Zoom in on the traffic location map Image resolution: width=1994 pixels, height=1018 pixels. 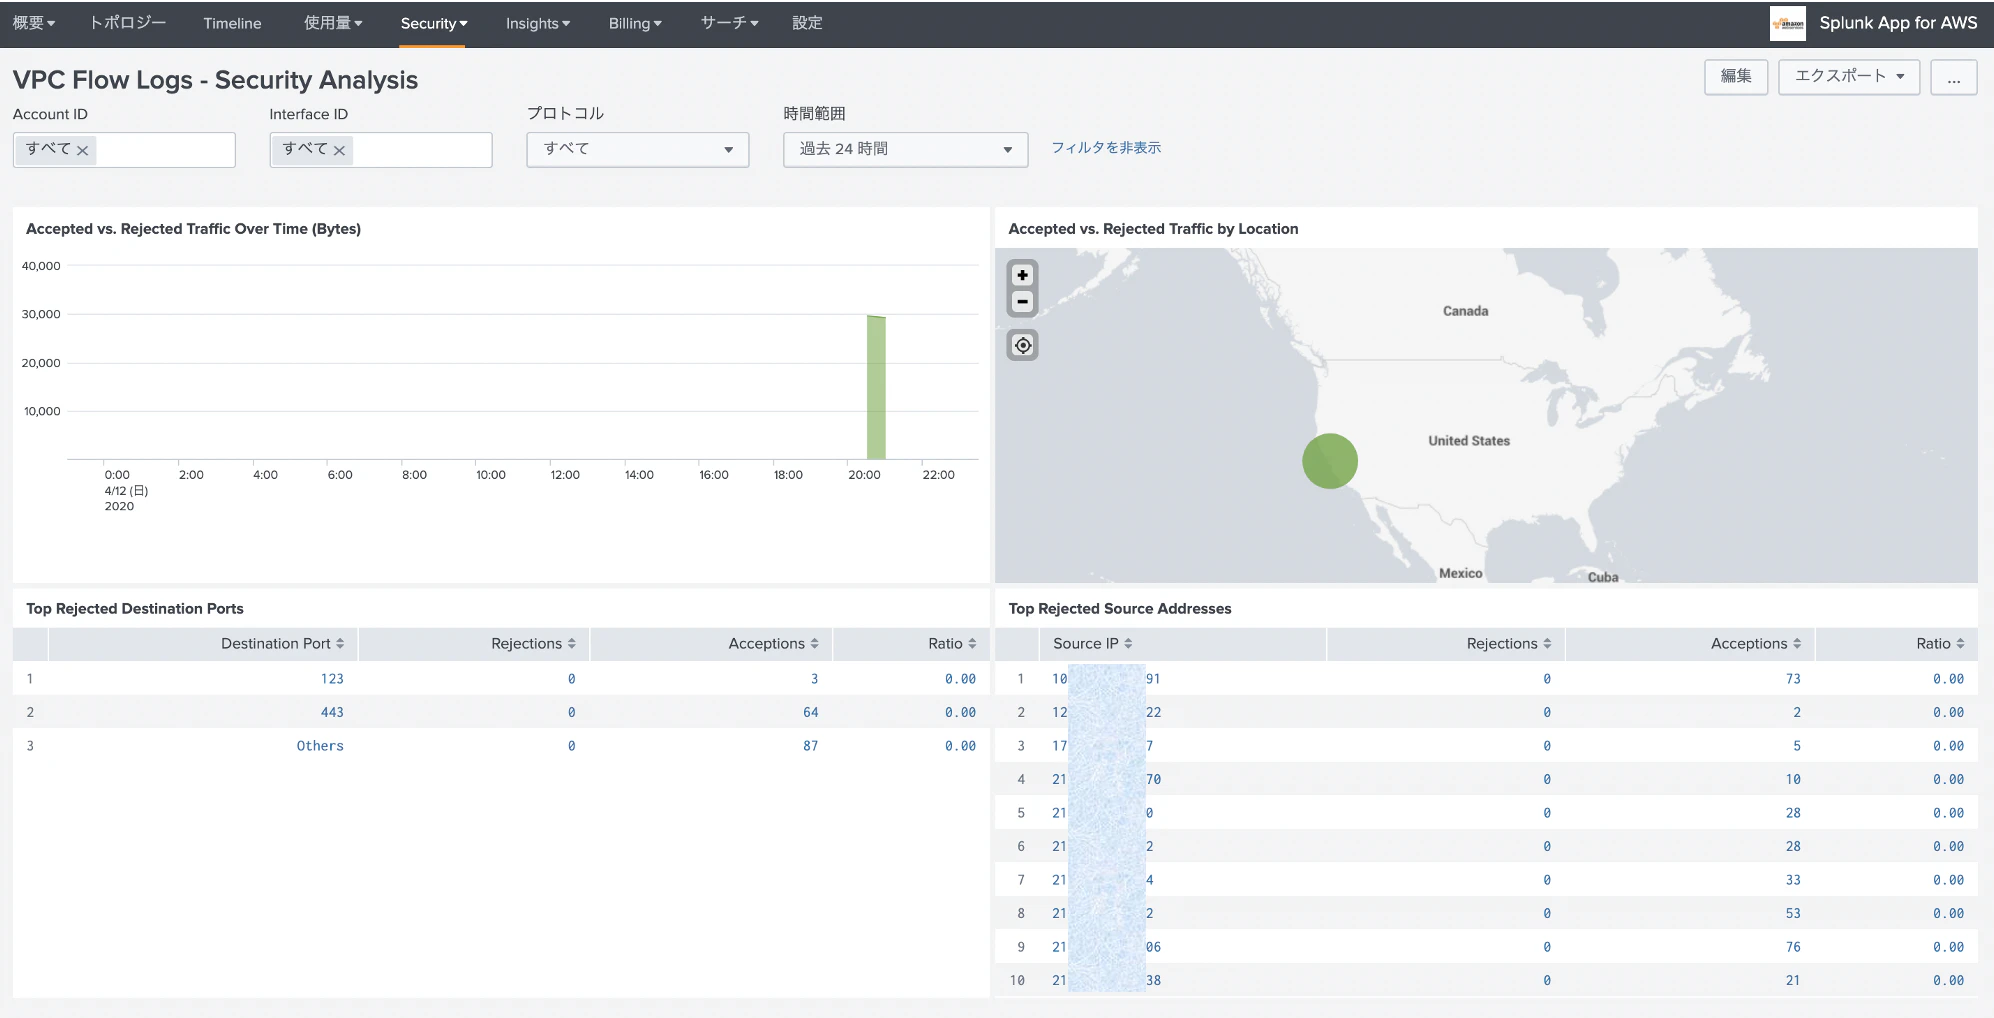[1022, 275]
